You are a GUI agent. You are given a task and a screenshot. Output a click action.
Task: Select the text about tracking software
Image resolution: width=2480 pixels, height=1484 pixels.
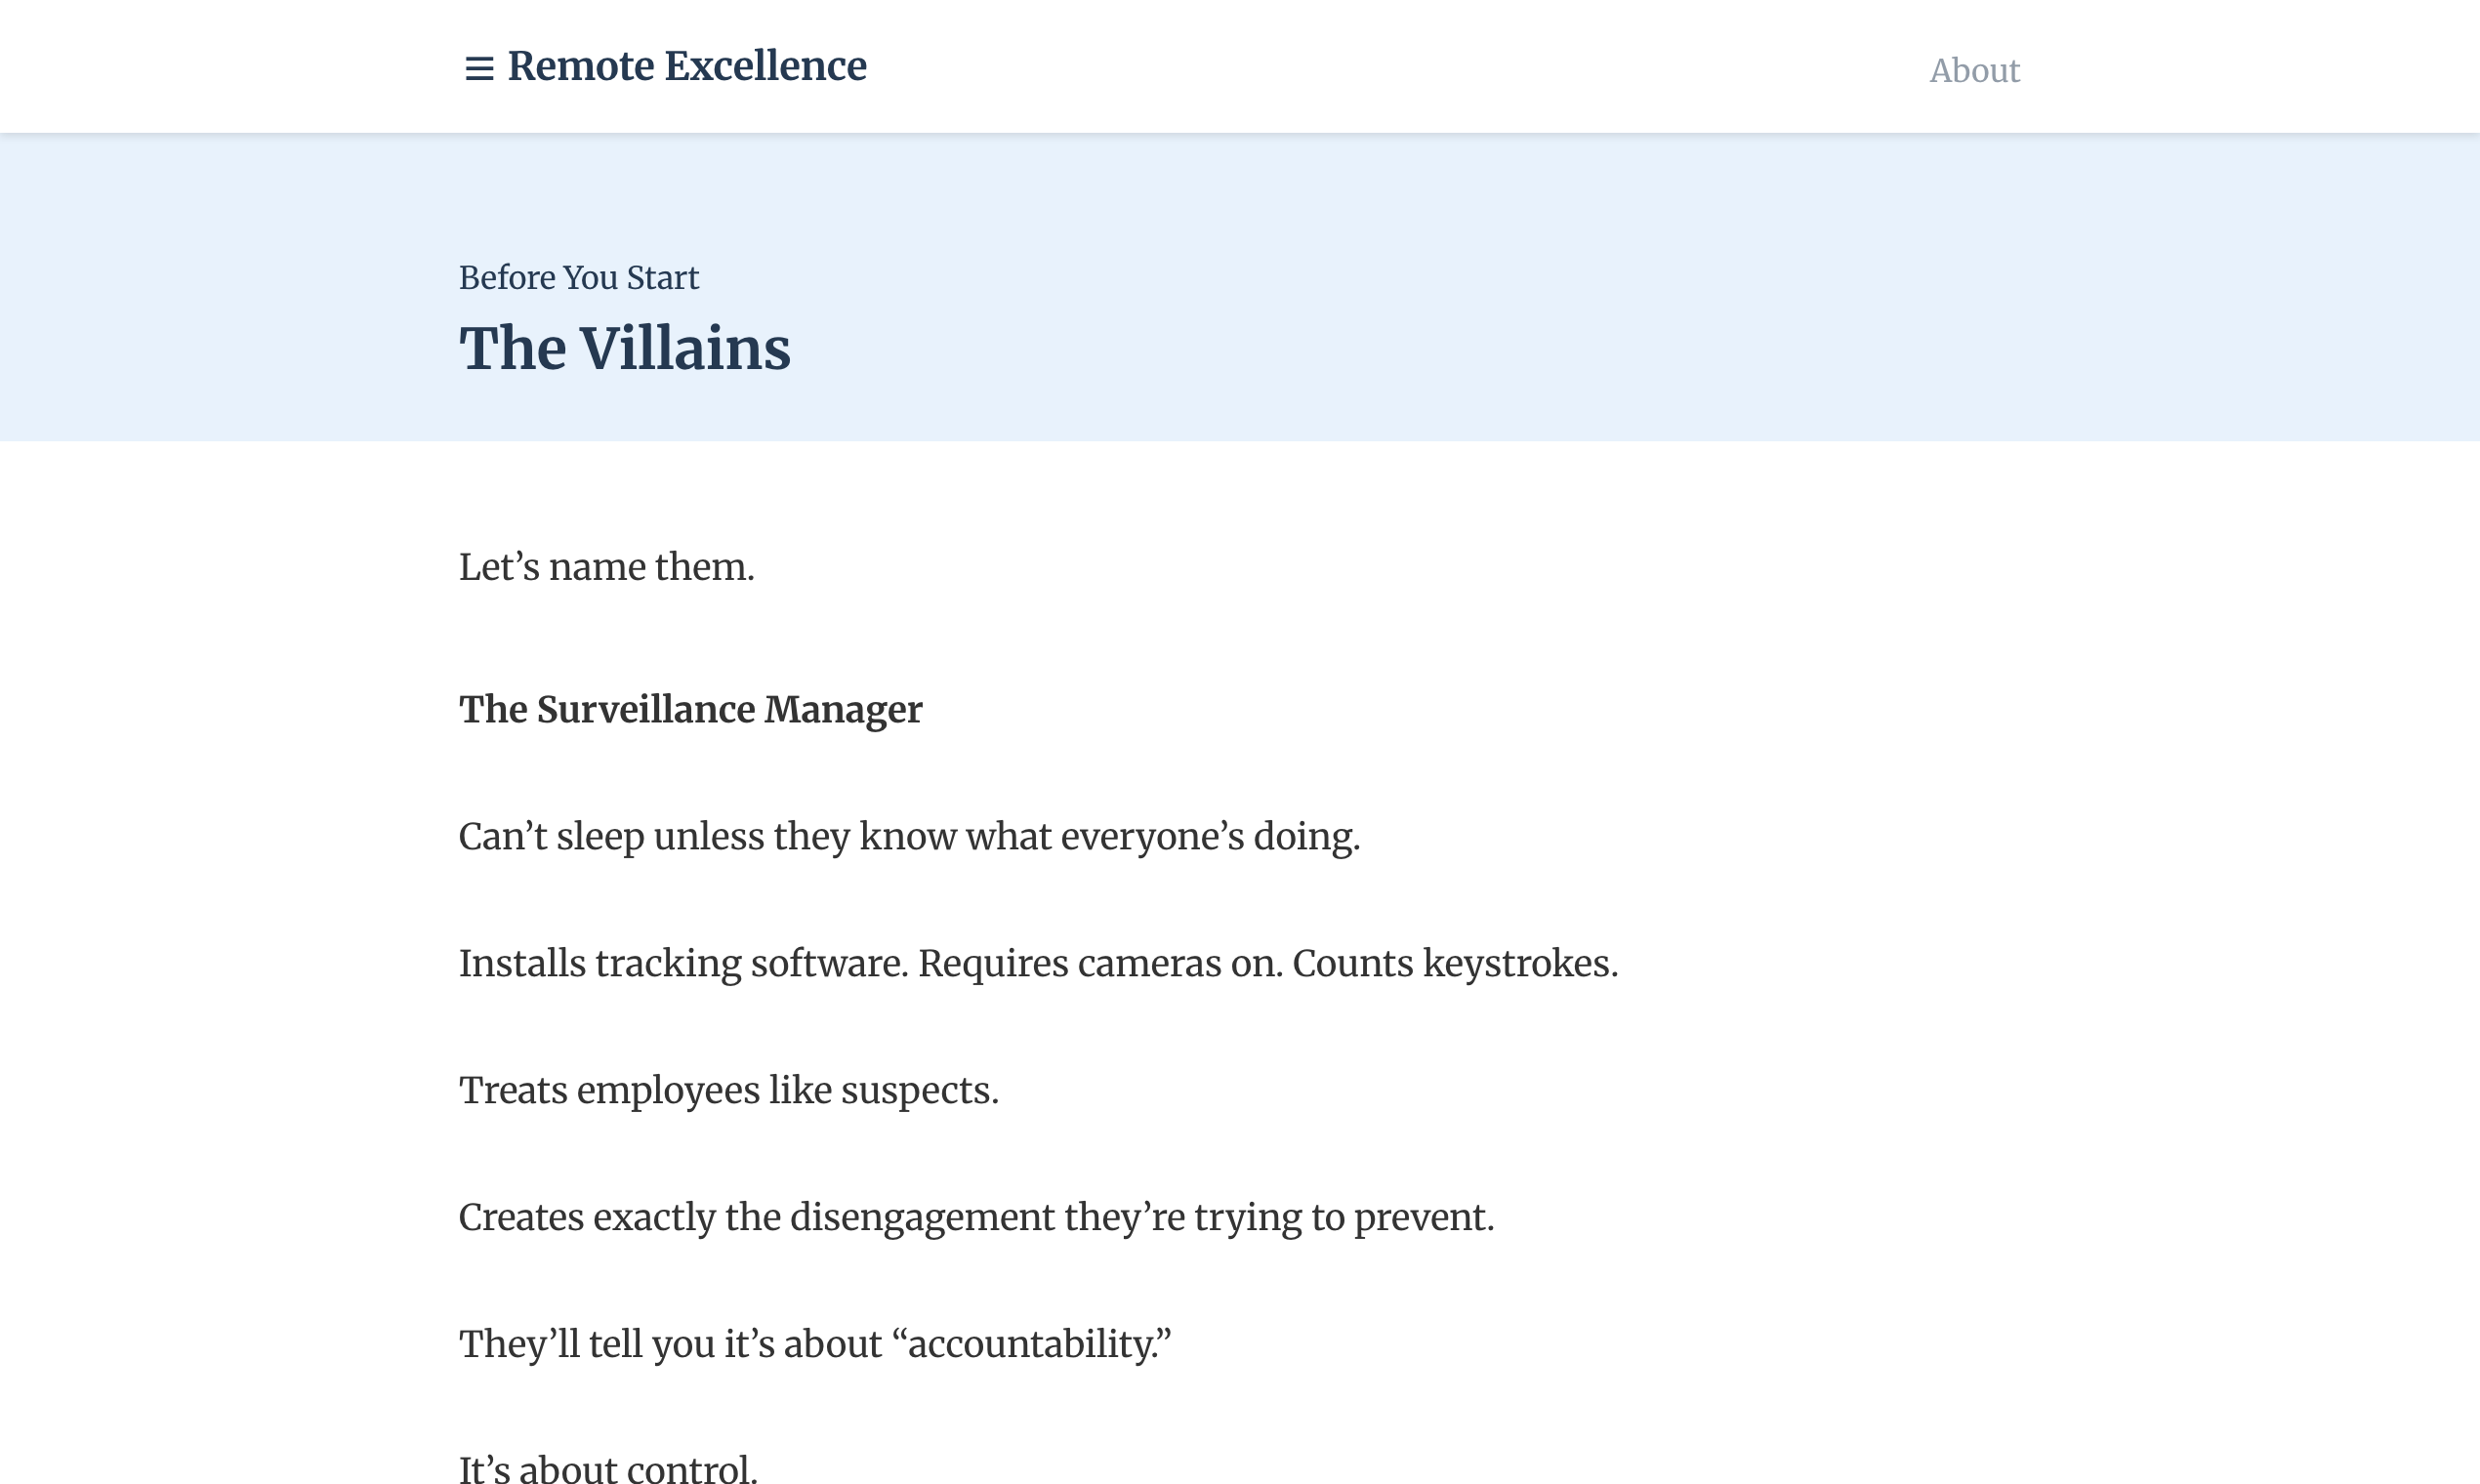click(1038, 963)
